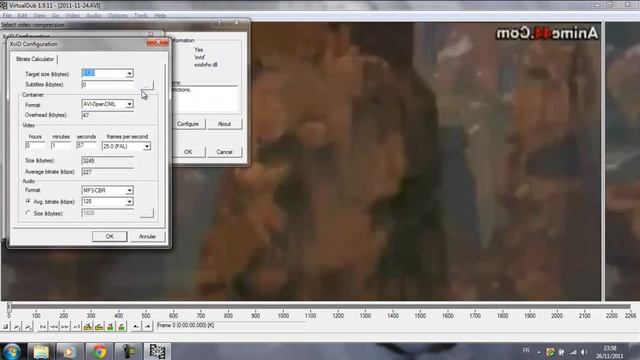Click the video seconds input field

pos(86,146)
